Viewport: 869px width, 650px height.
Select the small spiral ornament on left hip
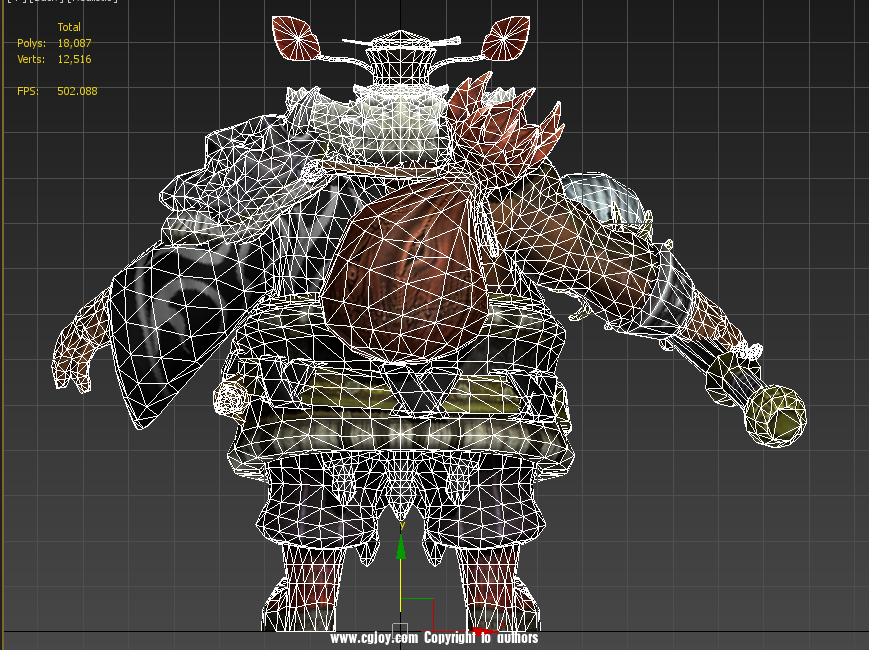[x=230, y=398]
